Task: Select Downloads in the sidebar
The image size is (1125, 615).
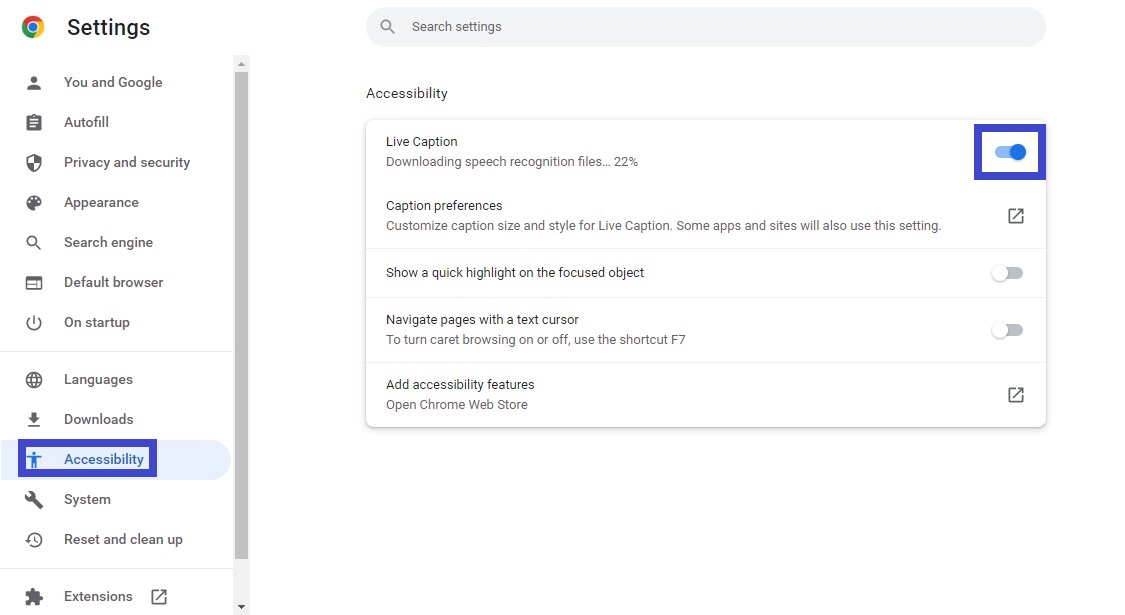Action: [98, 420]
